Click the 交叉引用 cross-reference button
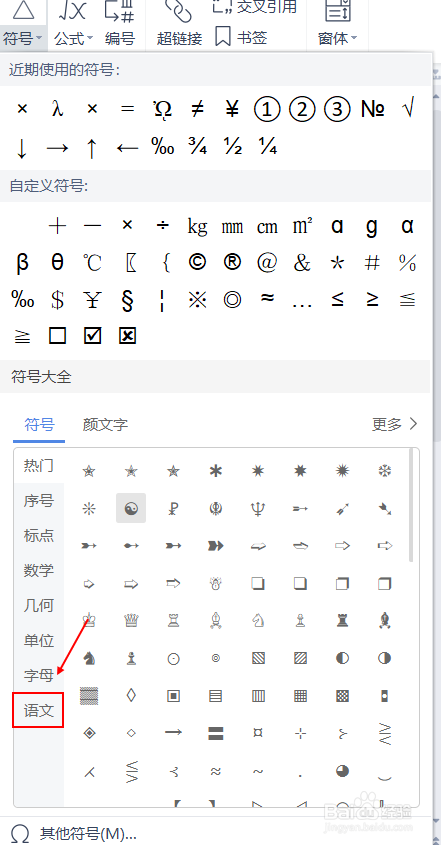Screen dimensions: 441x845 [x=255, y=6]
